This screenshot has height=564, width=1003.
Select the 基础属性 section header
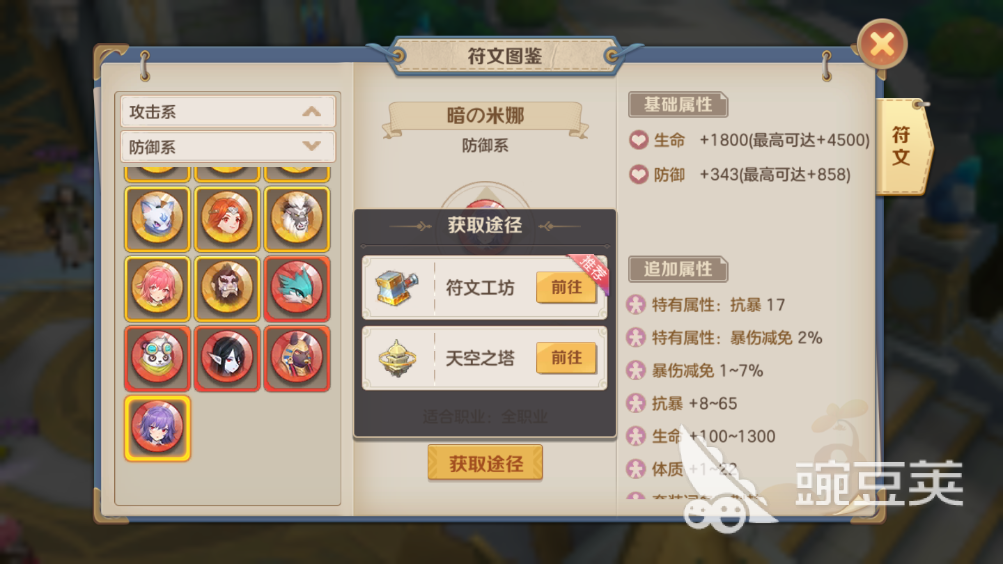point(678,104)
